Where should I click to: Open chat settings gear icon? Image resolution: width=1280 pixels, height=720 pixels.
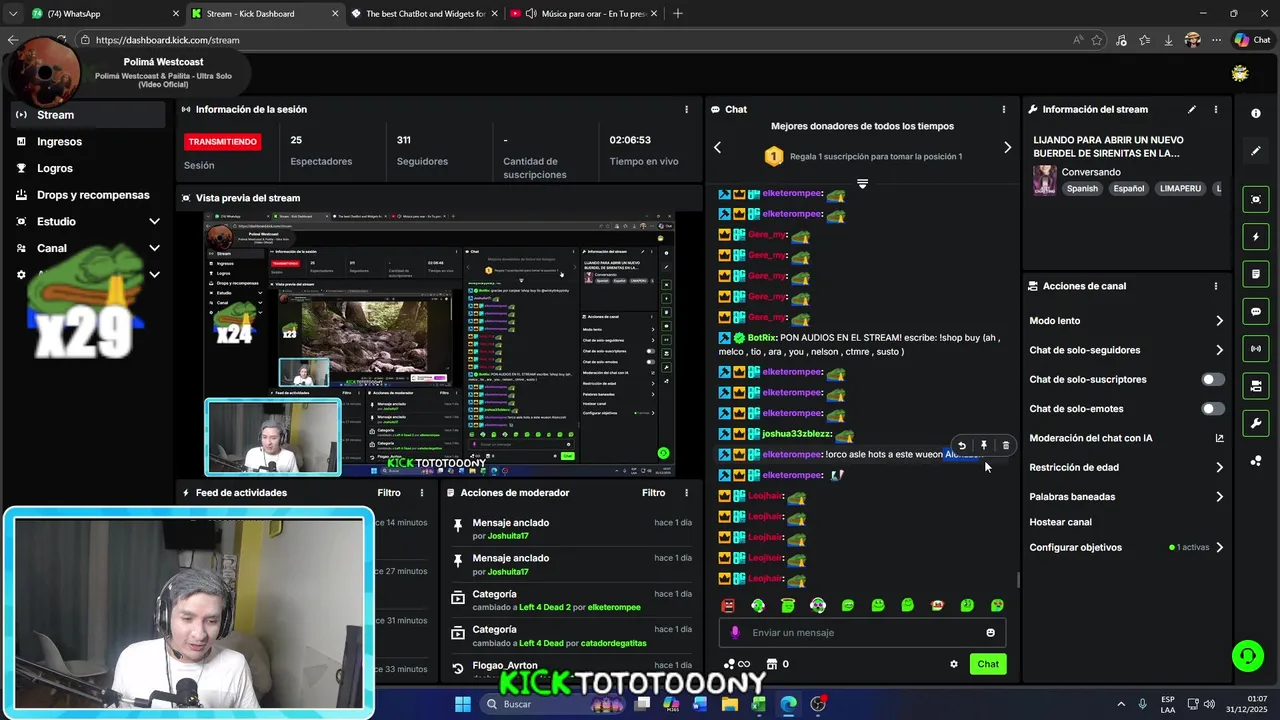[954, 664]
